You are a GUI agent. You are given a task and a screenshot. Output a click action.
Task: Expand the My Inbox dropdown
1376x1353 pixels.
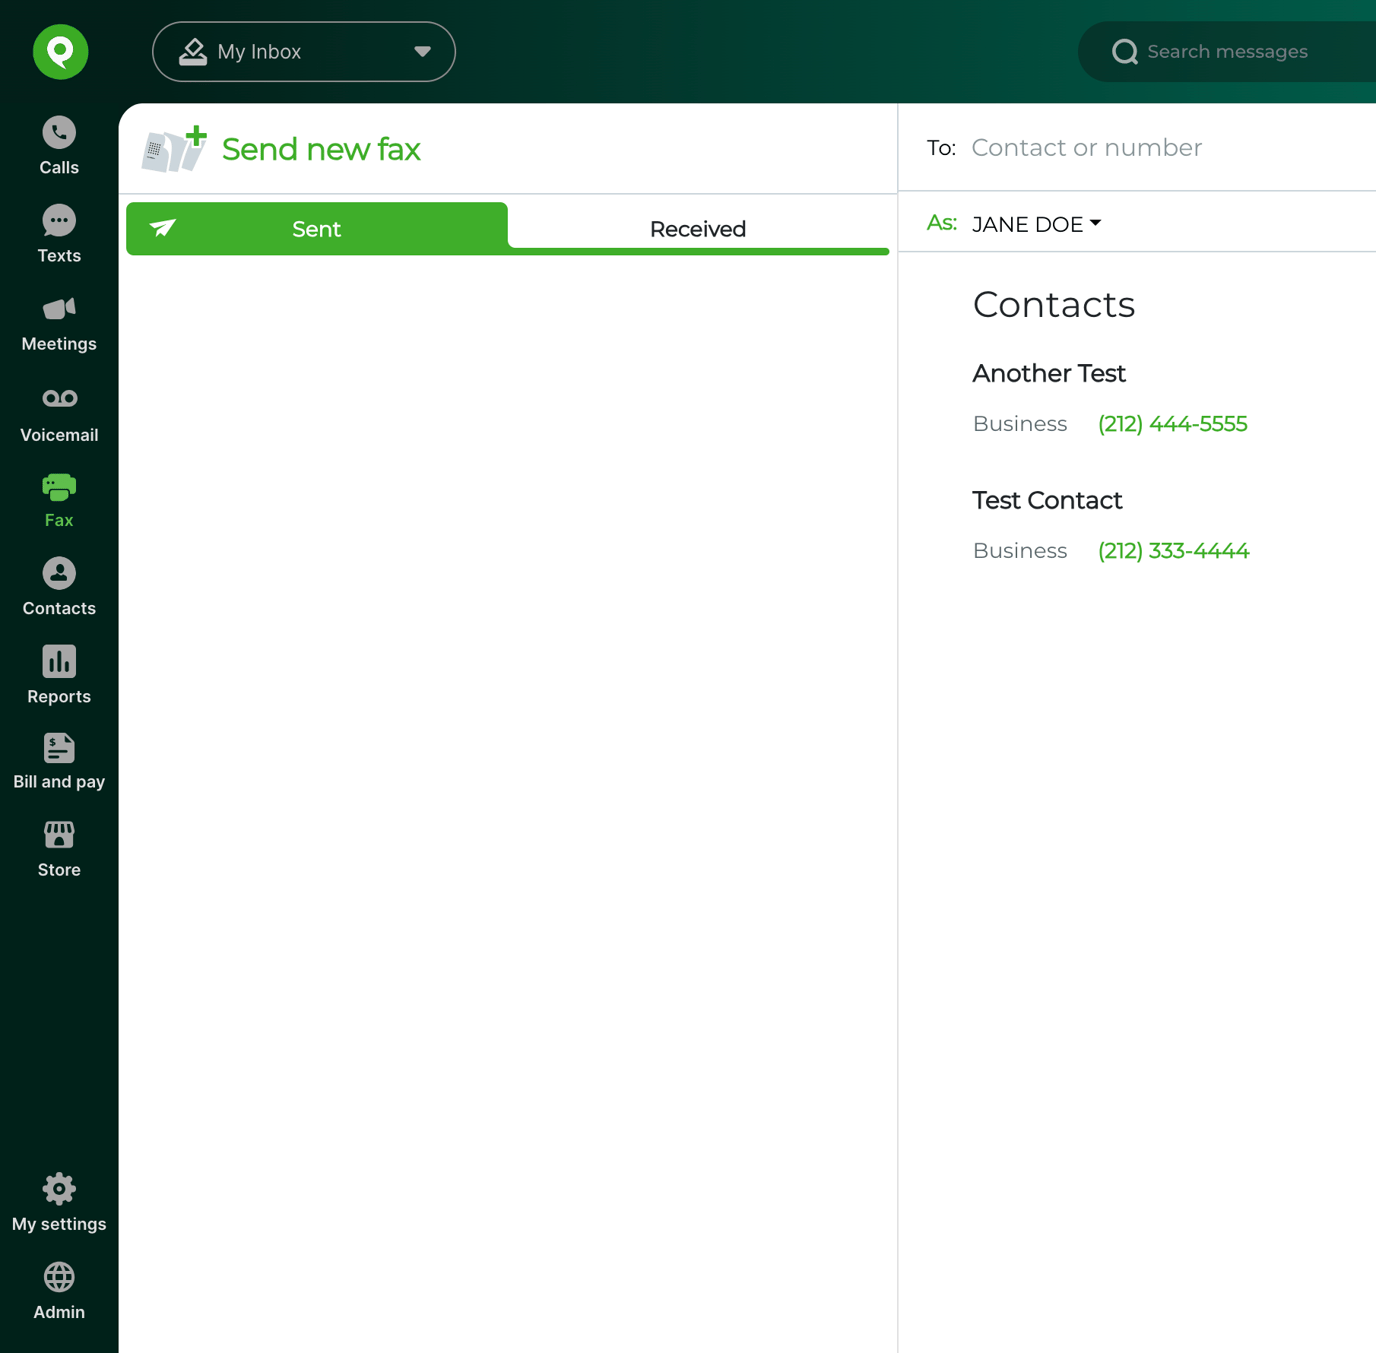point(303,52)
